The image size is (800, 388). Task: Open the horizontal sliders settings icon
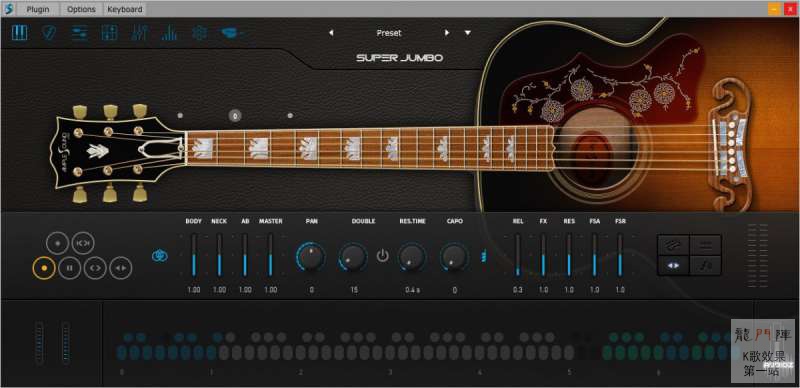(x=79, y=33)
